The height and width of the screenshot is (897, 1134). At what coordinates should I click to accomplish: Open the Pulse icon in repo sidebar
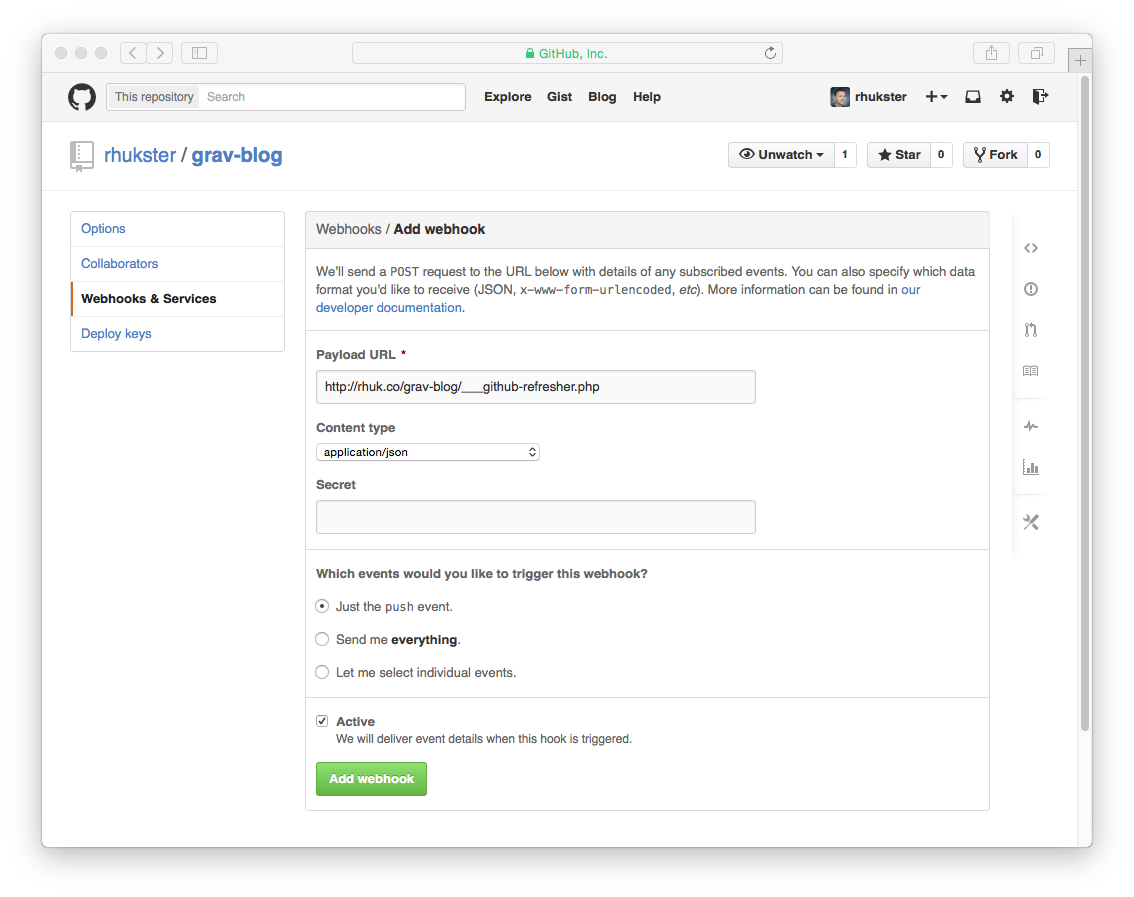[x=1031, y=426]
